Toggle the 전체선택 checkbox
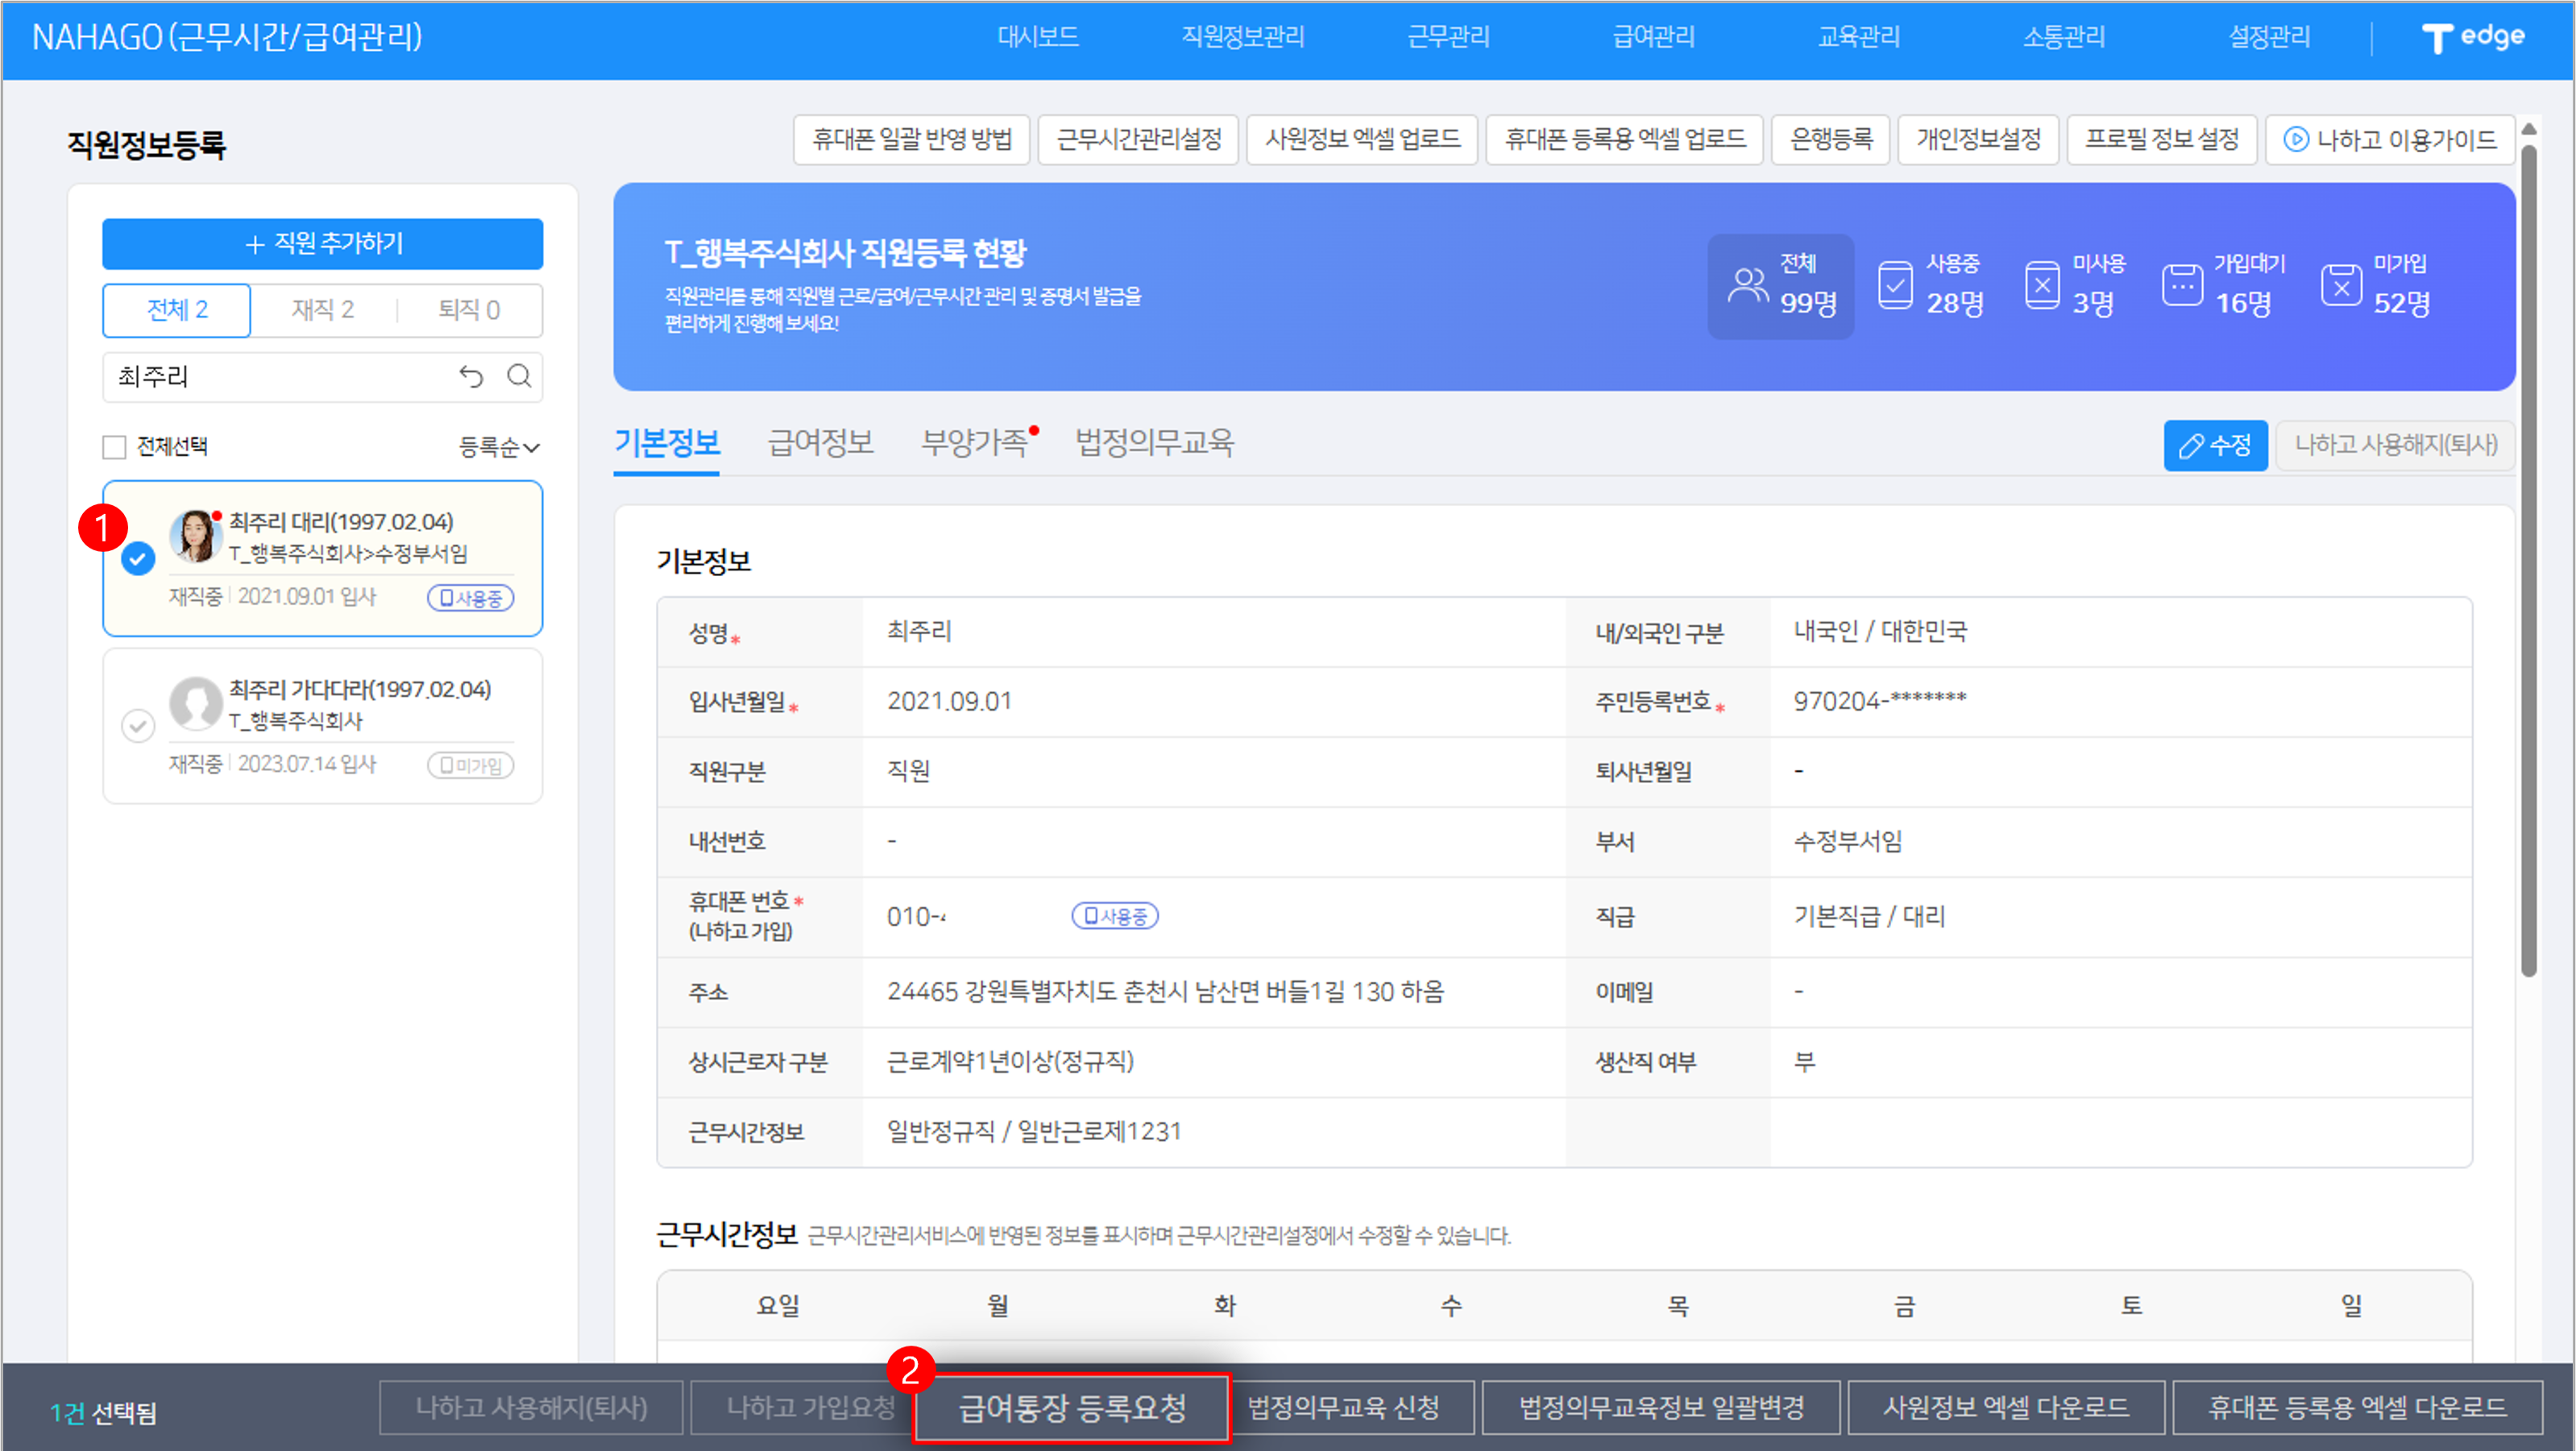The height and width of the screenshot is (1451, 2576). tap(115, 447)
